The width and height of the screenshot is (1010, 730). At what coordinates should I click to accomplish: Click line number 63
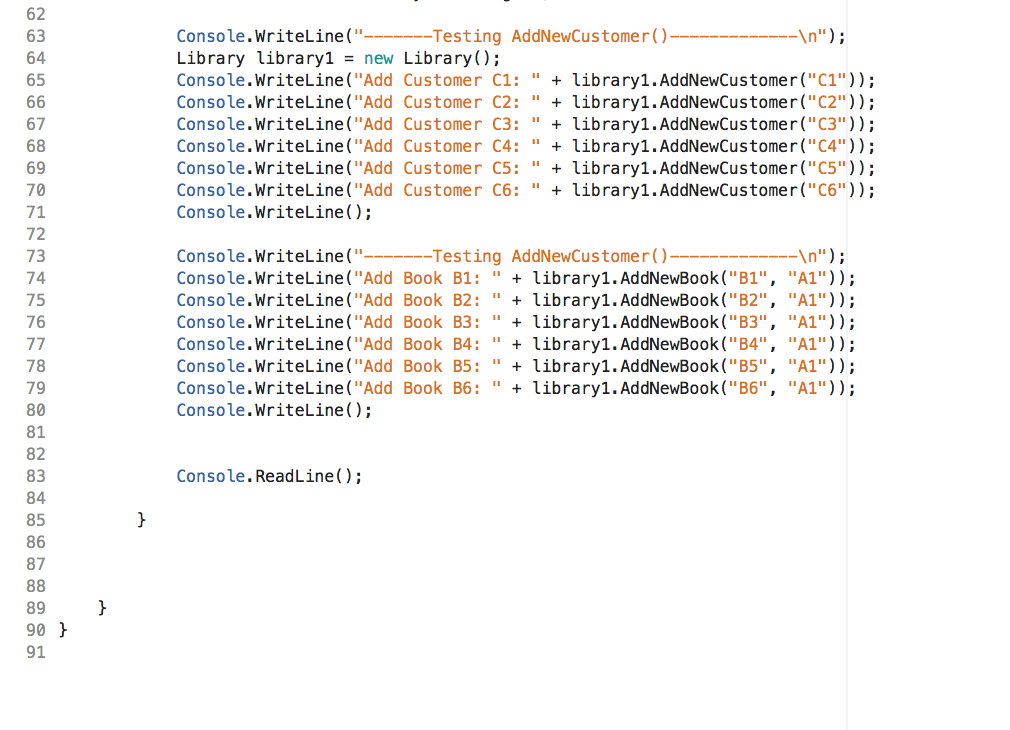[x=36, y=36]
